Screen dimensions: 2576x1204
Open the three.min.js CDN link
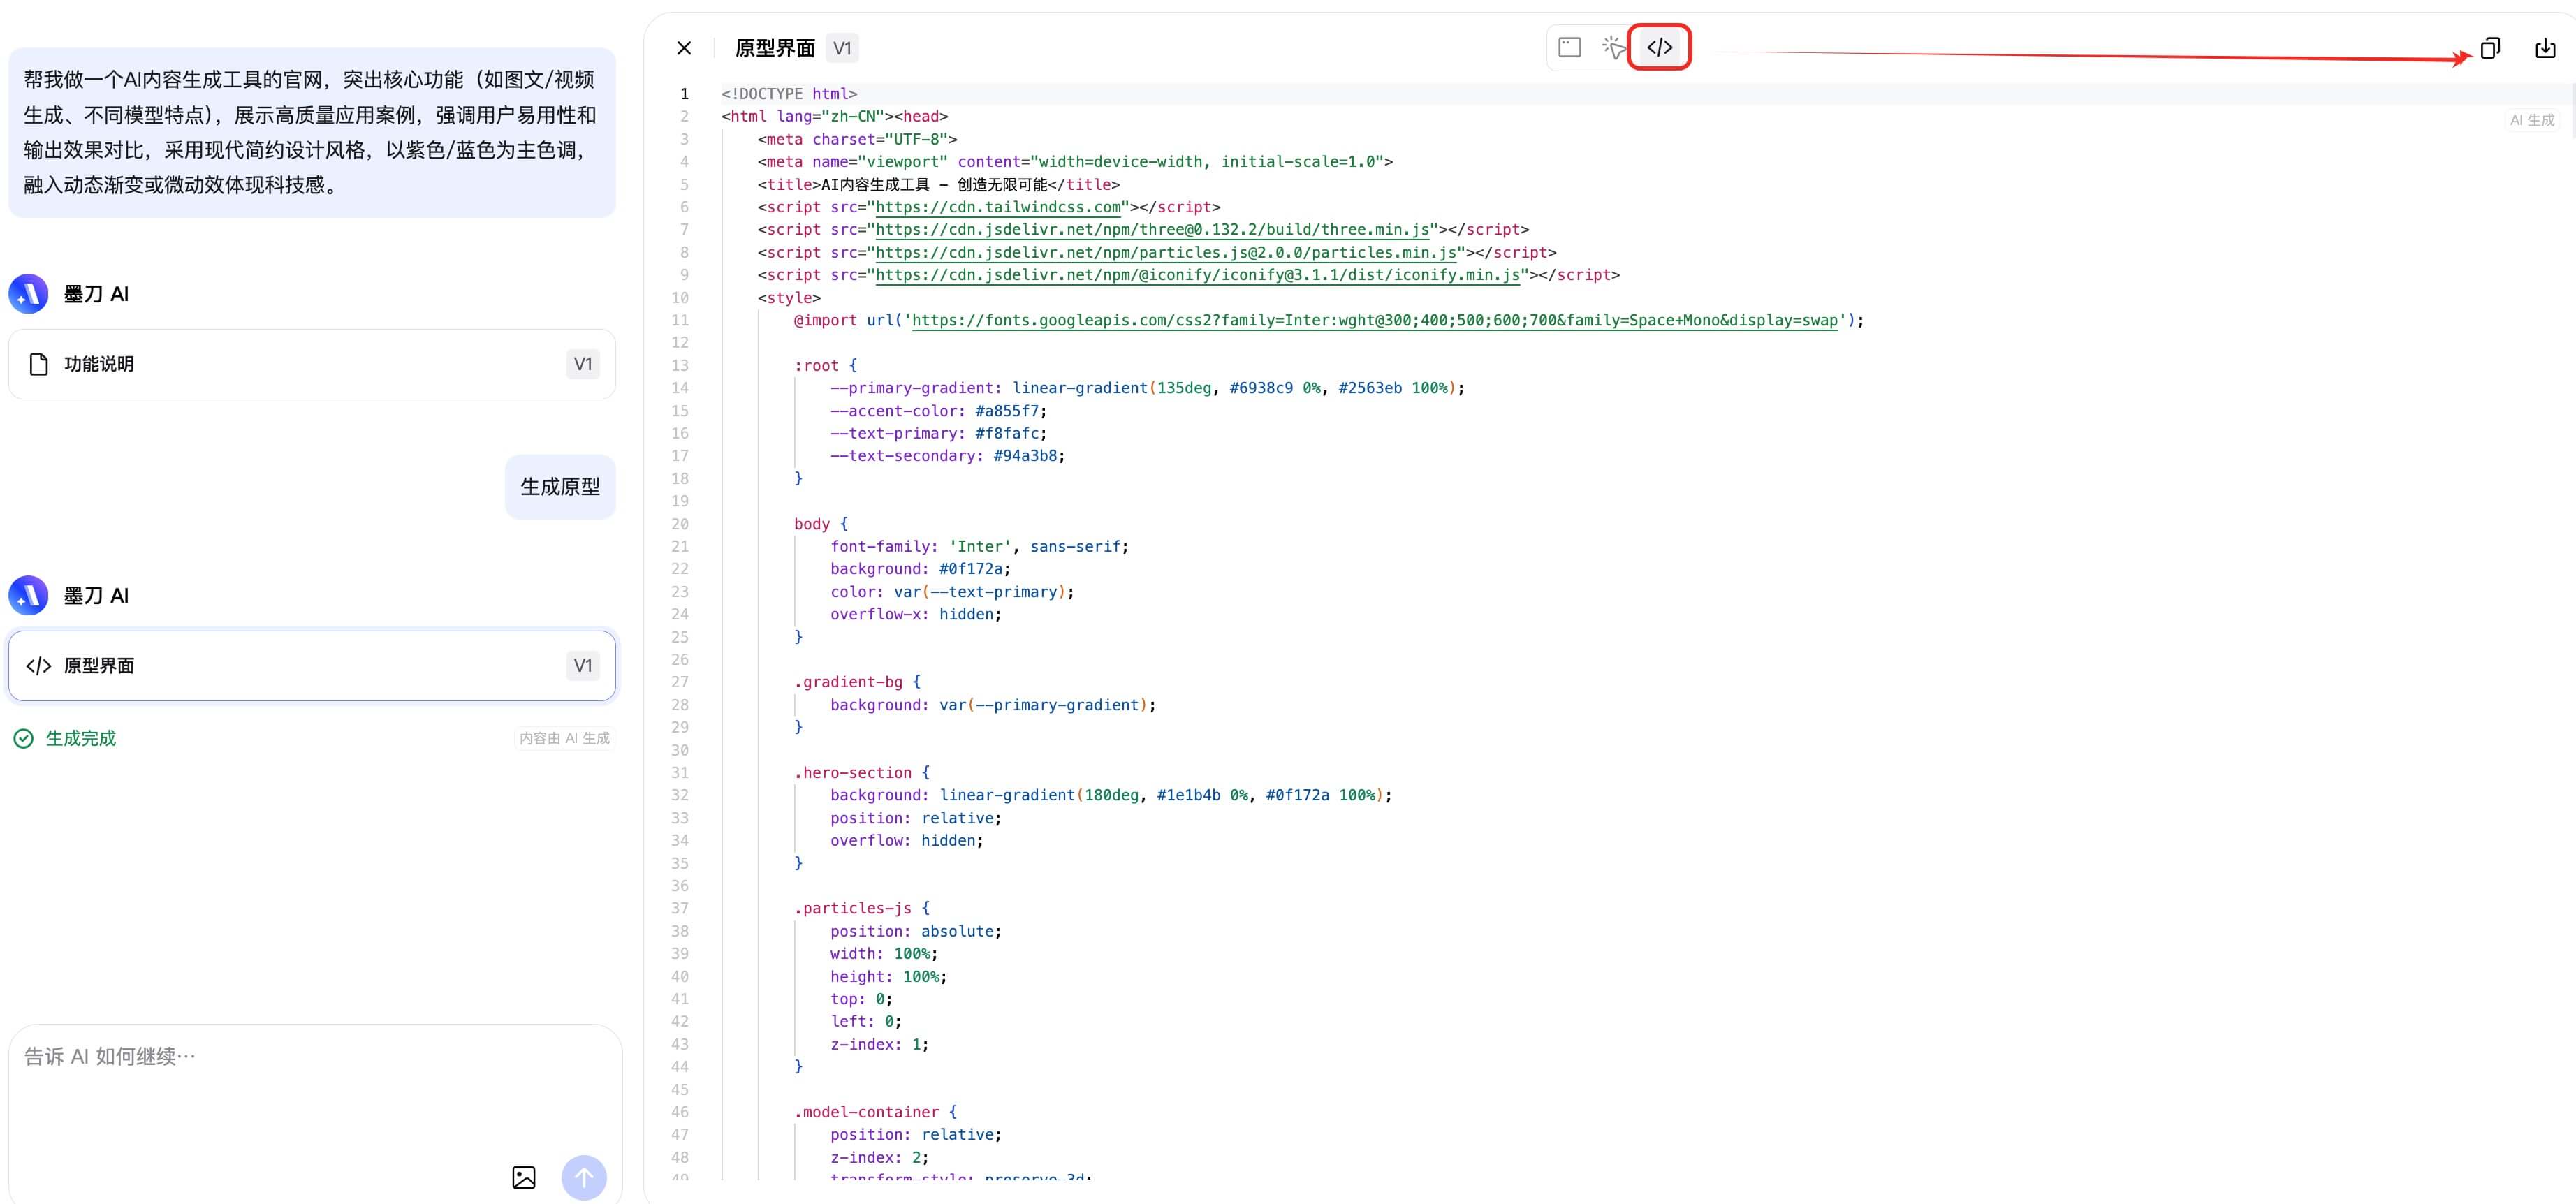1153,229
